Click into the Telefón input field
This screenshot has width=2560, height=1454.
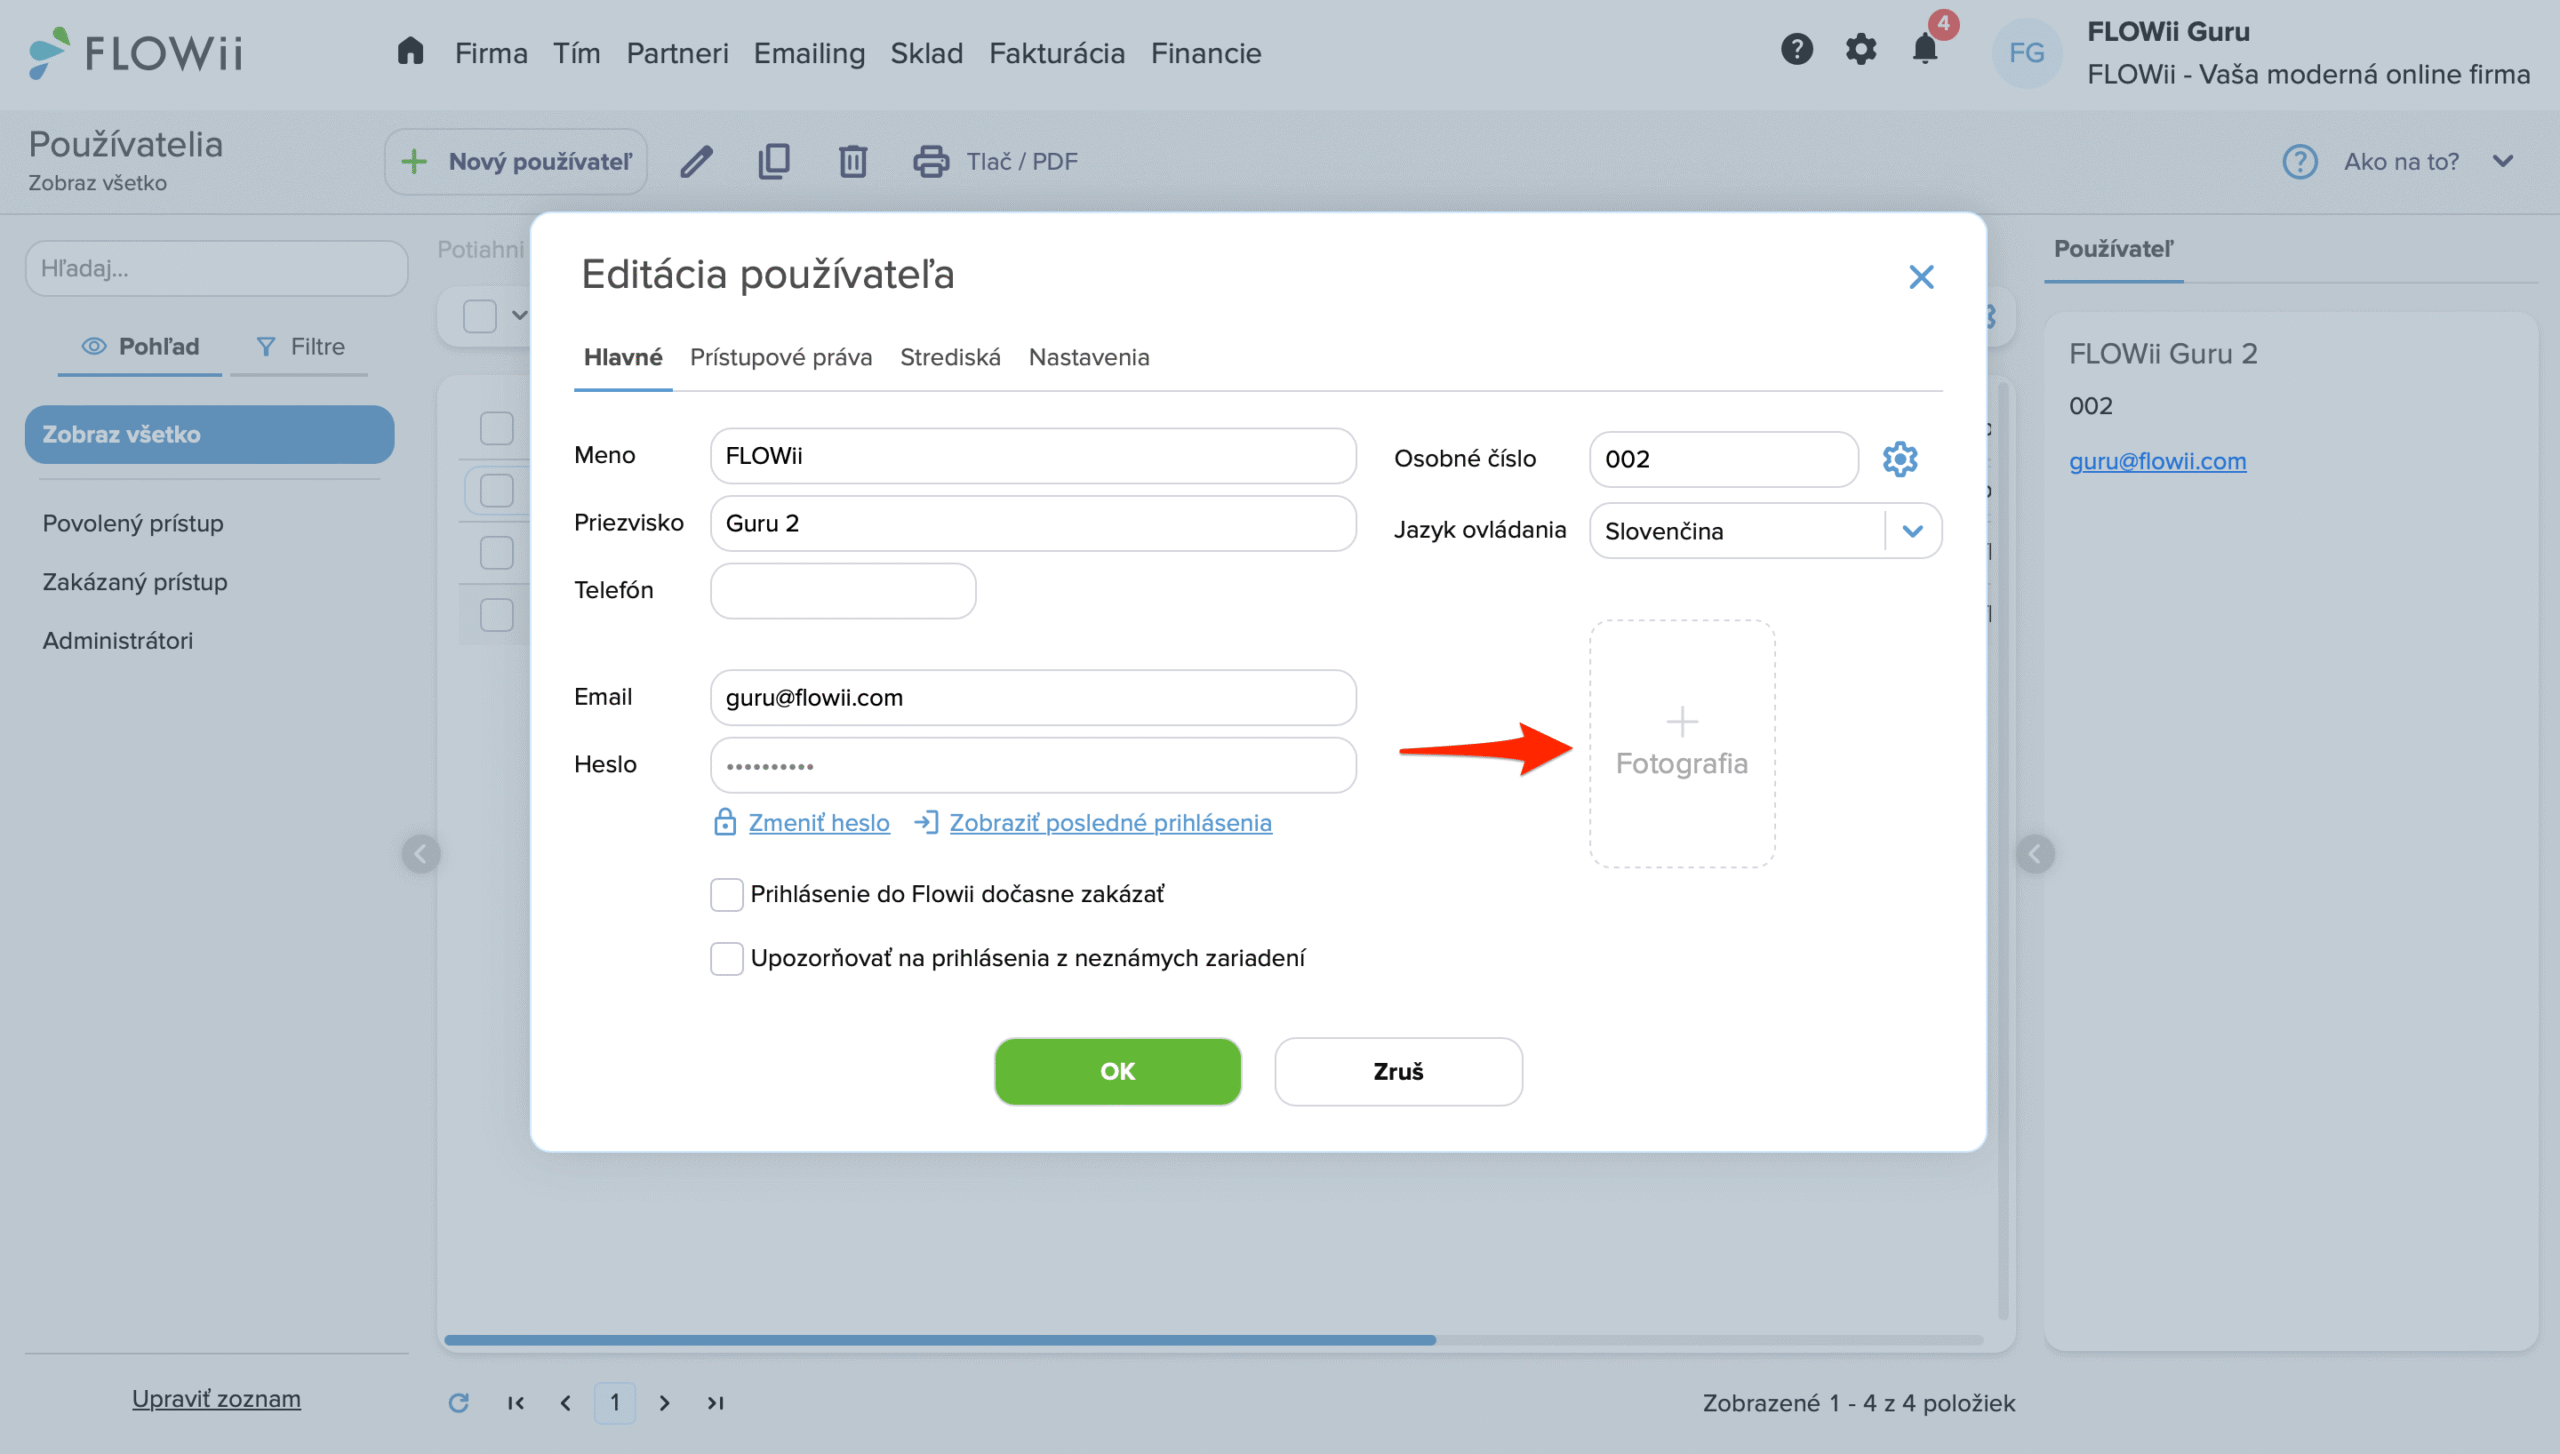pyautogui.click(x=842, y=590)
